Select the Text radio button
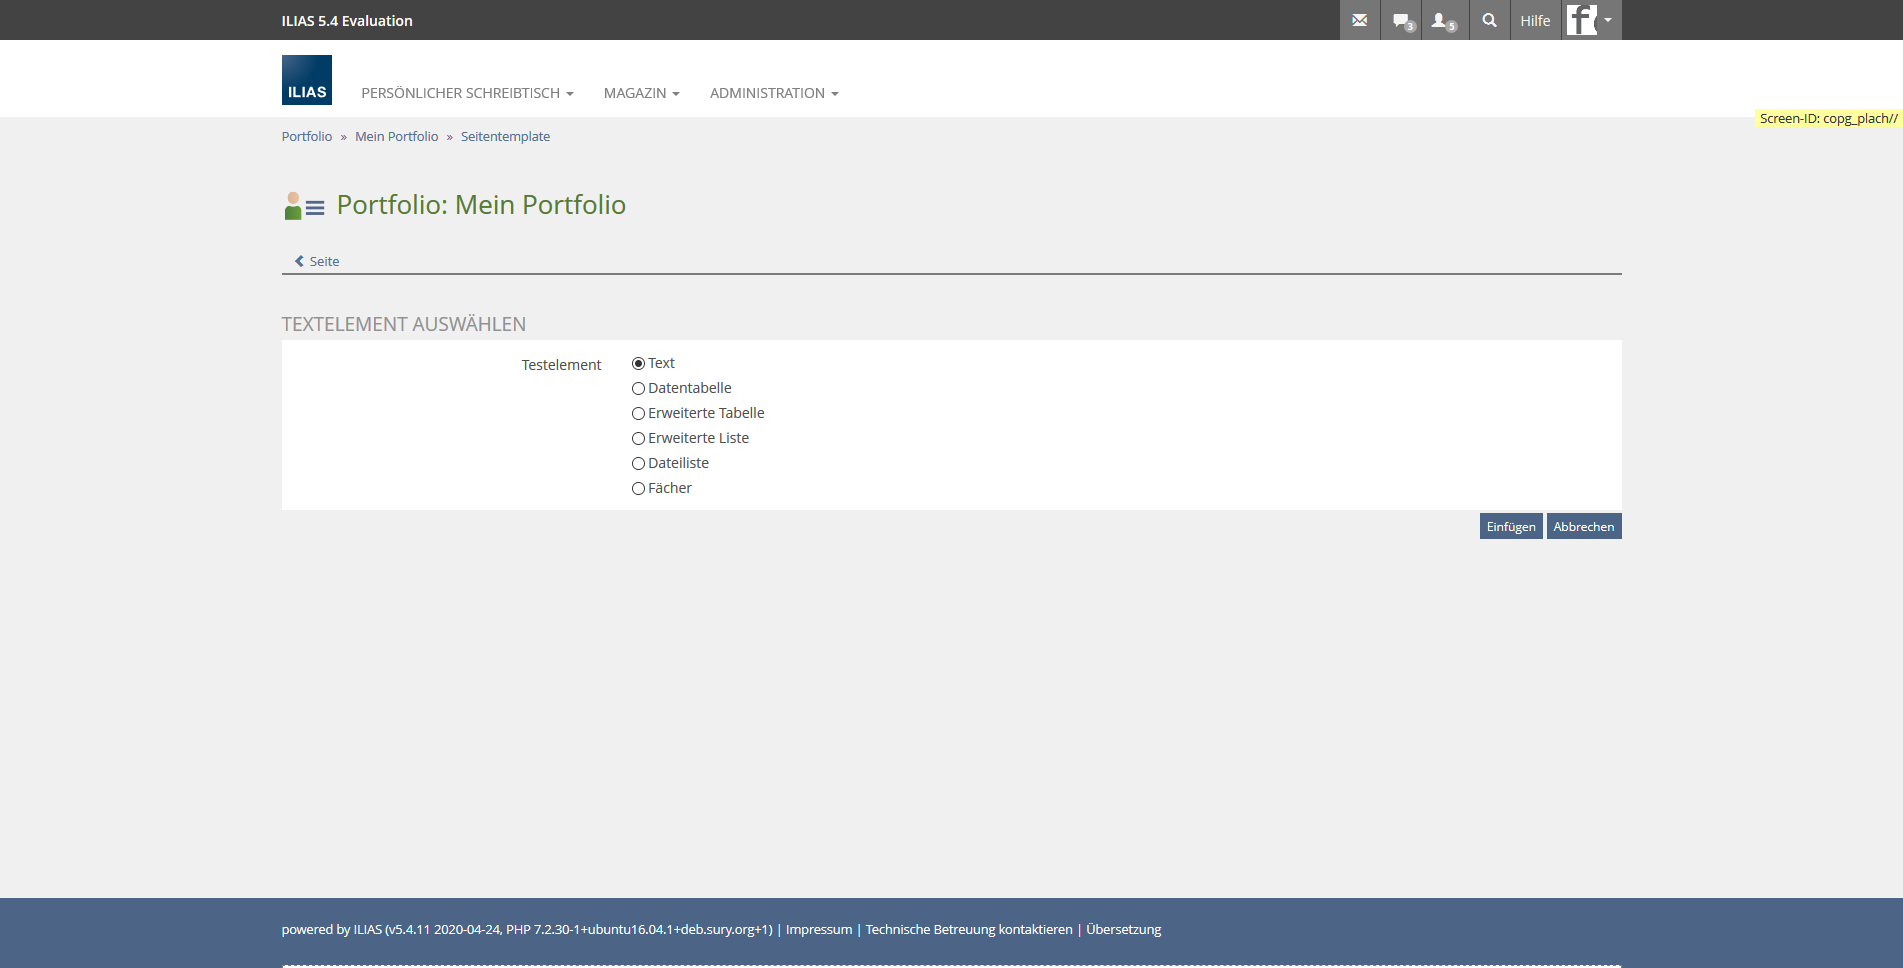Screen dimensions: 1903x968 (638, 364)
